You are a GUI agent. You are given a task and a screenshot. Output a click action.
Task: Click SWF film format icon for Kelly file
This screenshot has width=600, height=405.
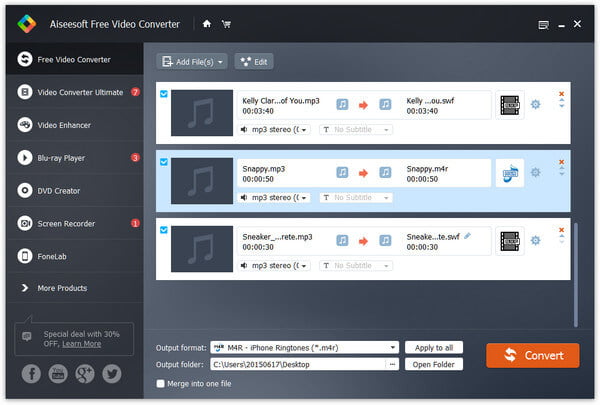tap(510, 105)
